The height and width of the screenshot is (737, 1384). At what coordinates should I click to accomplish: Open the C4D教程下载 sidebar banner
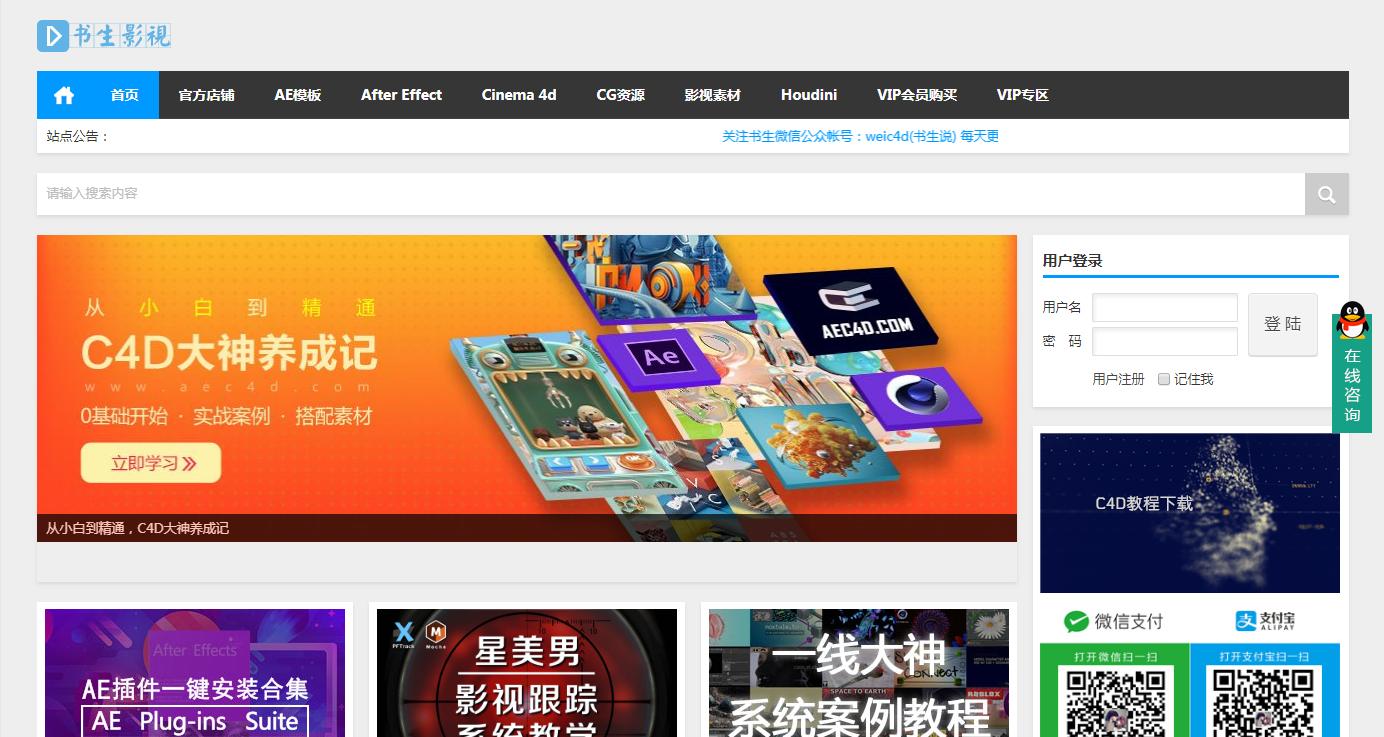pos(1189,512)
